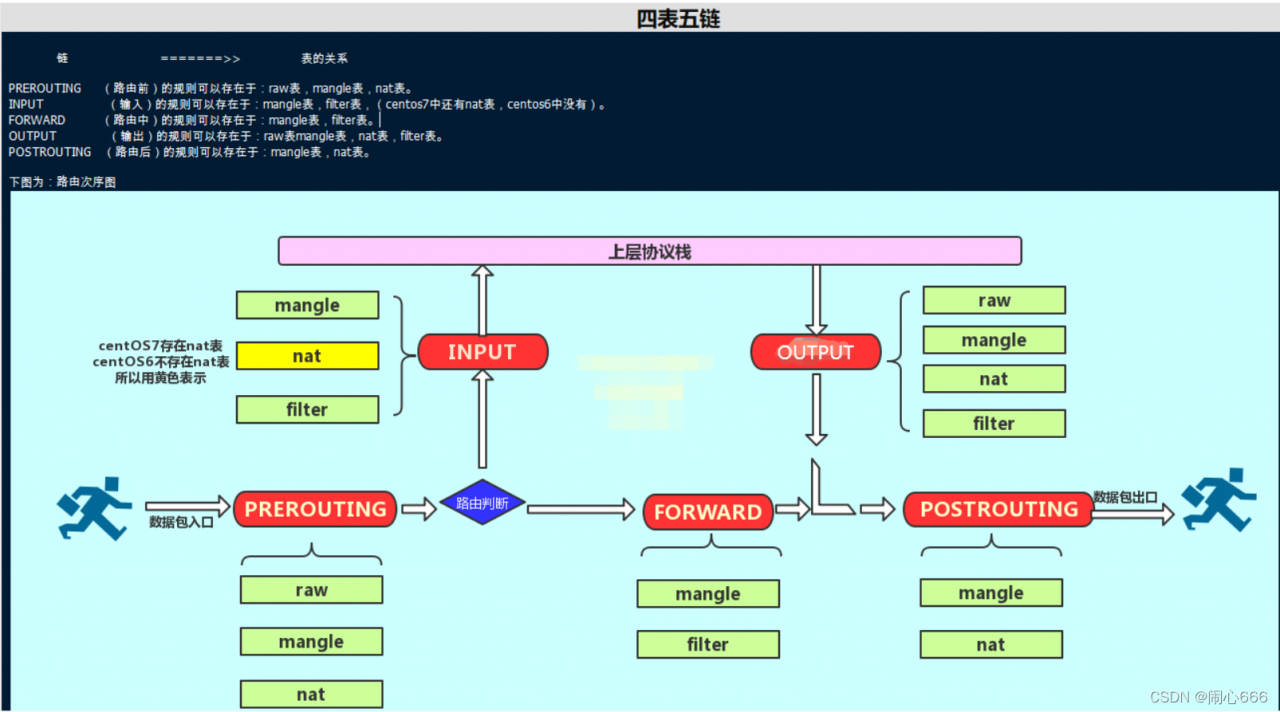Click the nat box under POSTROUTING

991,645
